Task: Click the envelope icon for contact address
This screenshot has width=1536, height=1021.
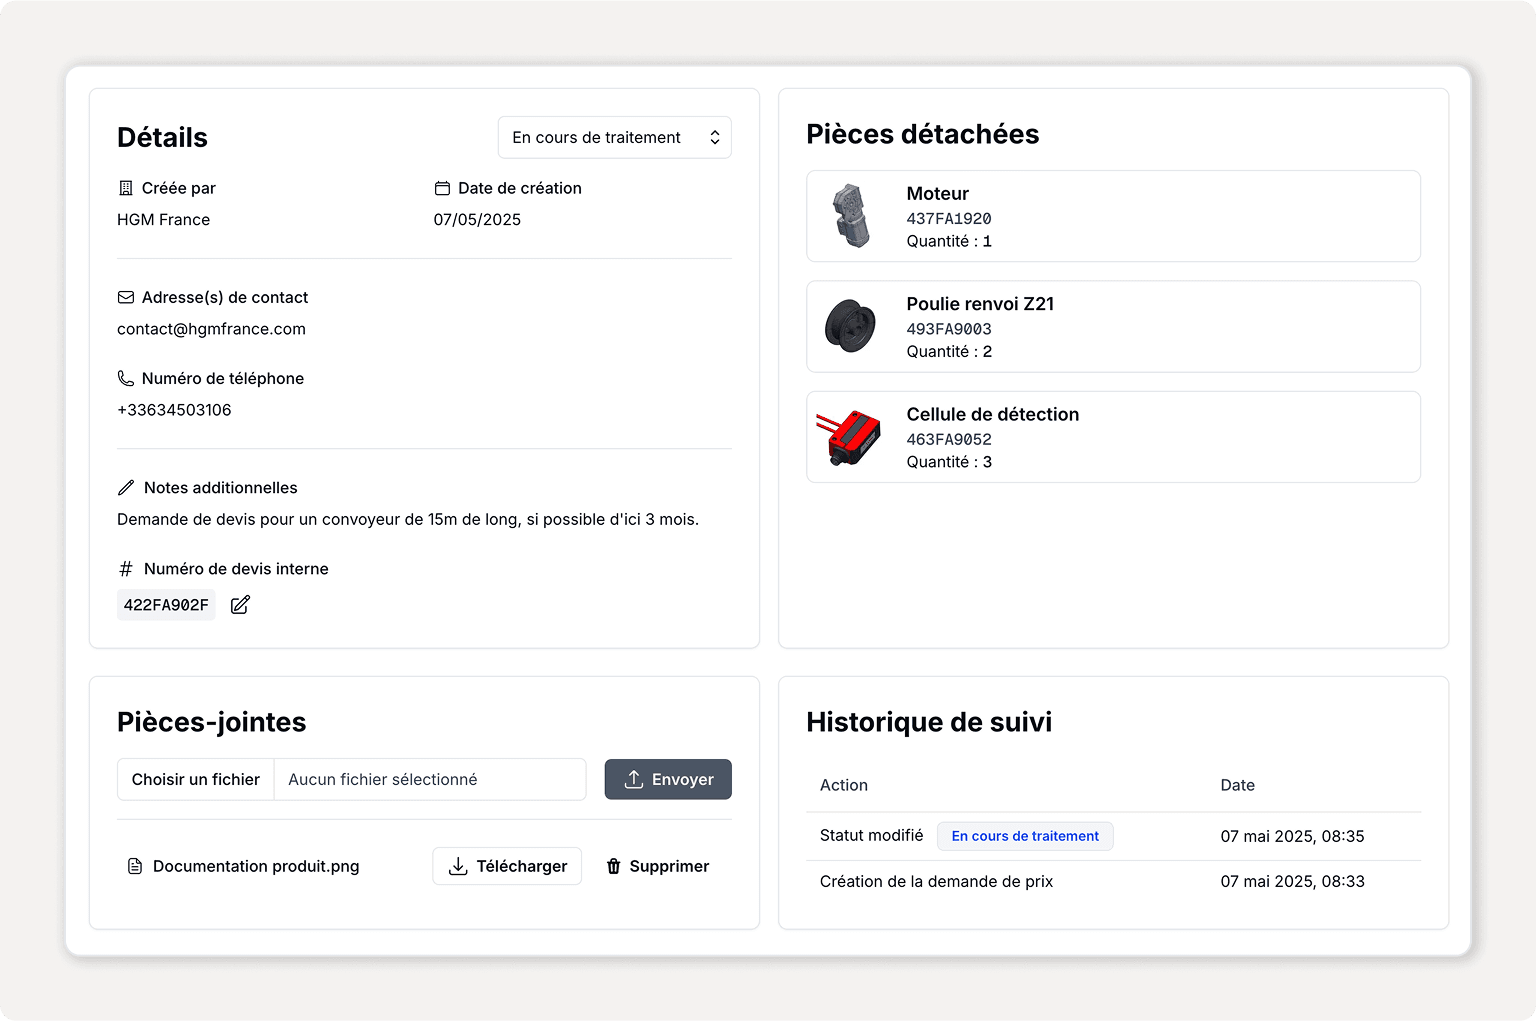Action: 126,297
